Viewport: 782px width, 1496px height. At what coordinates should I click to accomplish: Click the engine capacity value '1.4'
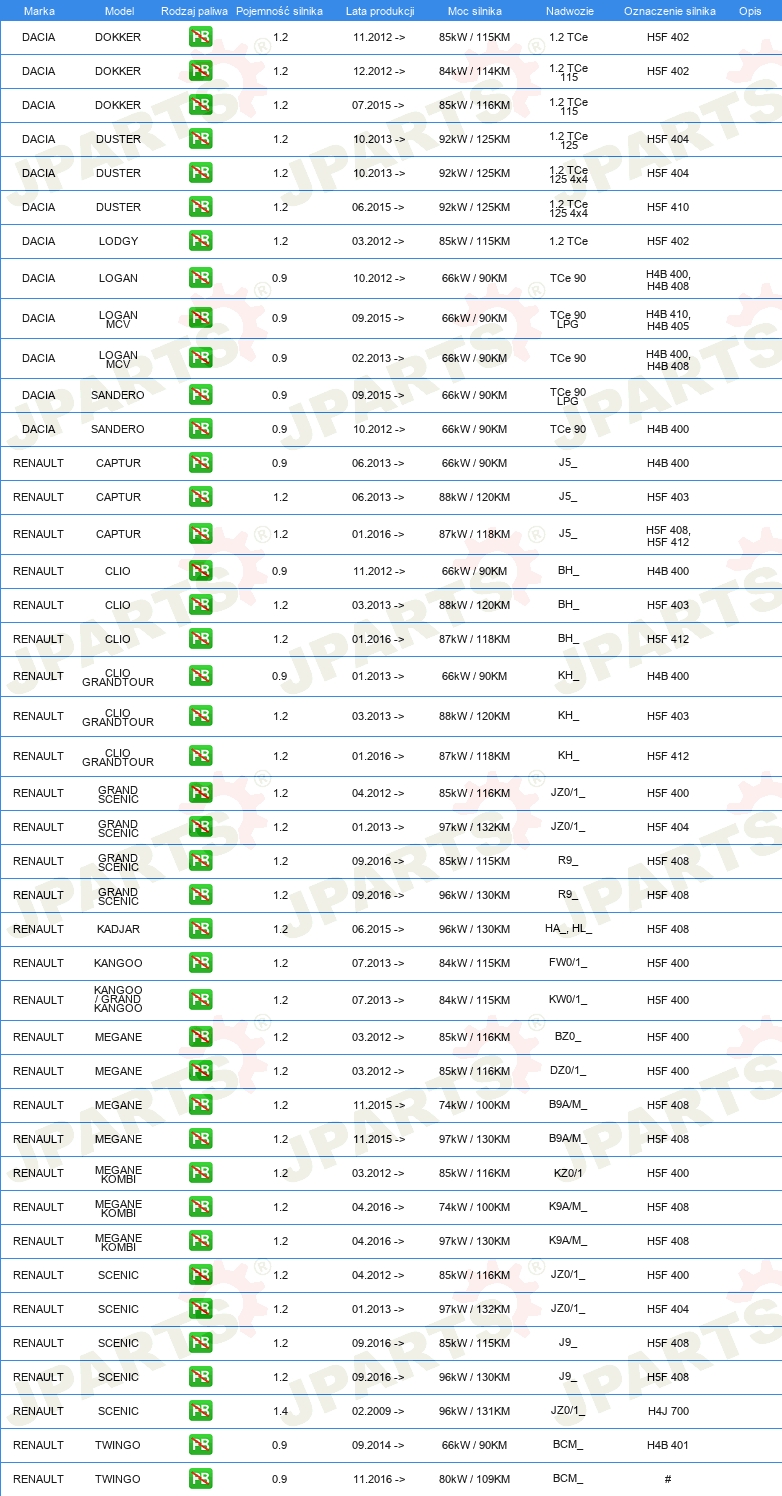pos(280,1411)
